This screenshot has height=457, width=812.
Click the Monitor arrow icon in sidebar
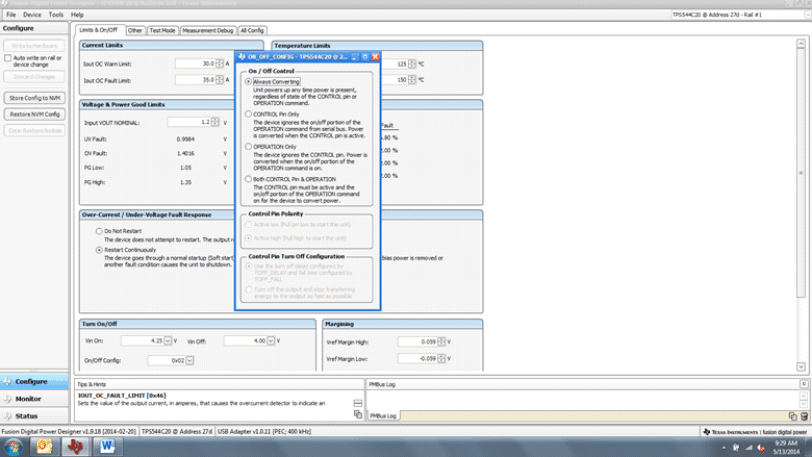7,399
